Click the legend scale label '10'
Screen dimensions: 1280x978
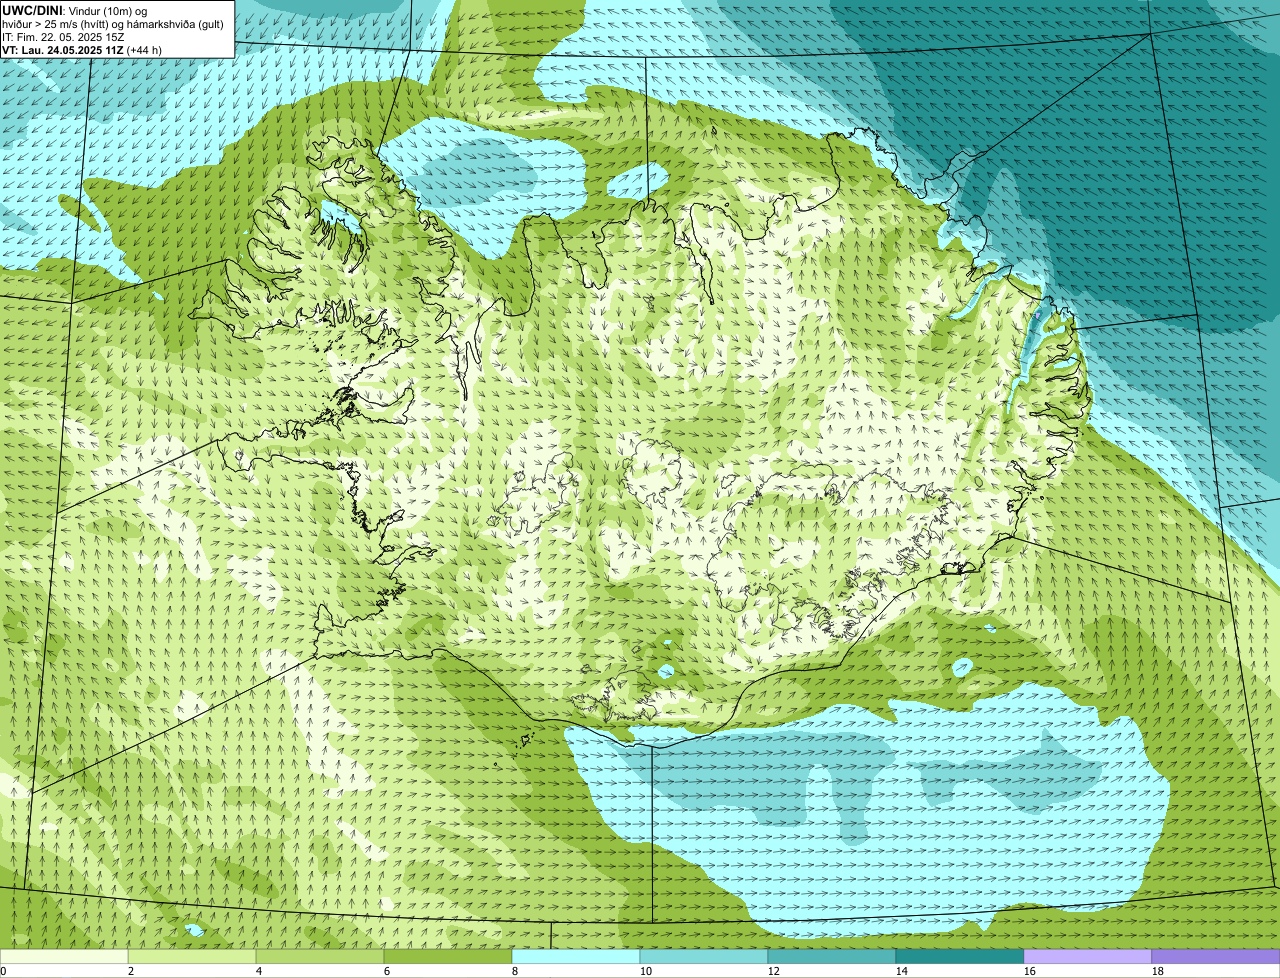click(646, 971)
